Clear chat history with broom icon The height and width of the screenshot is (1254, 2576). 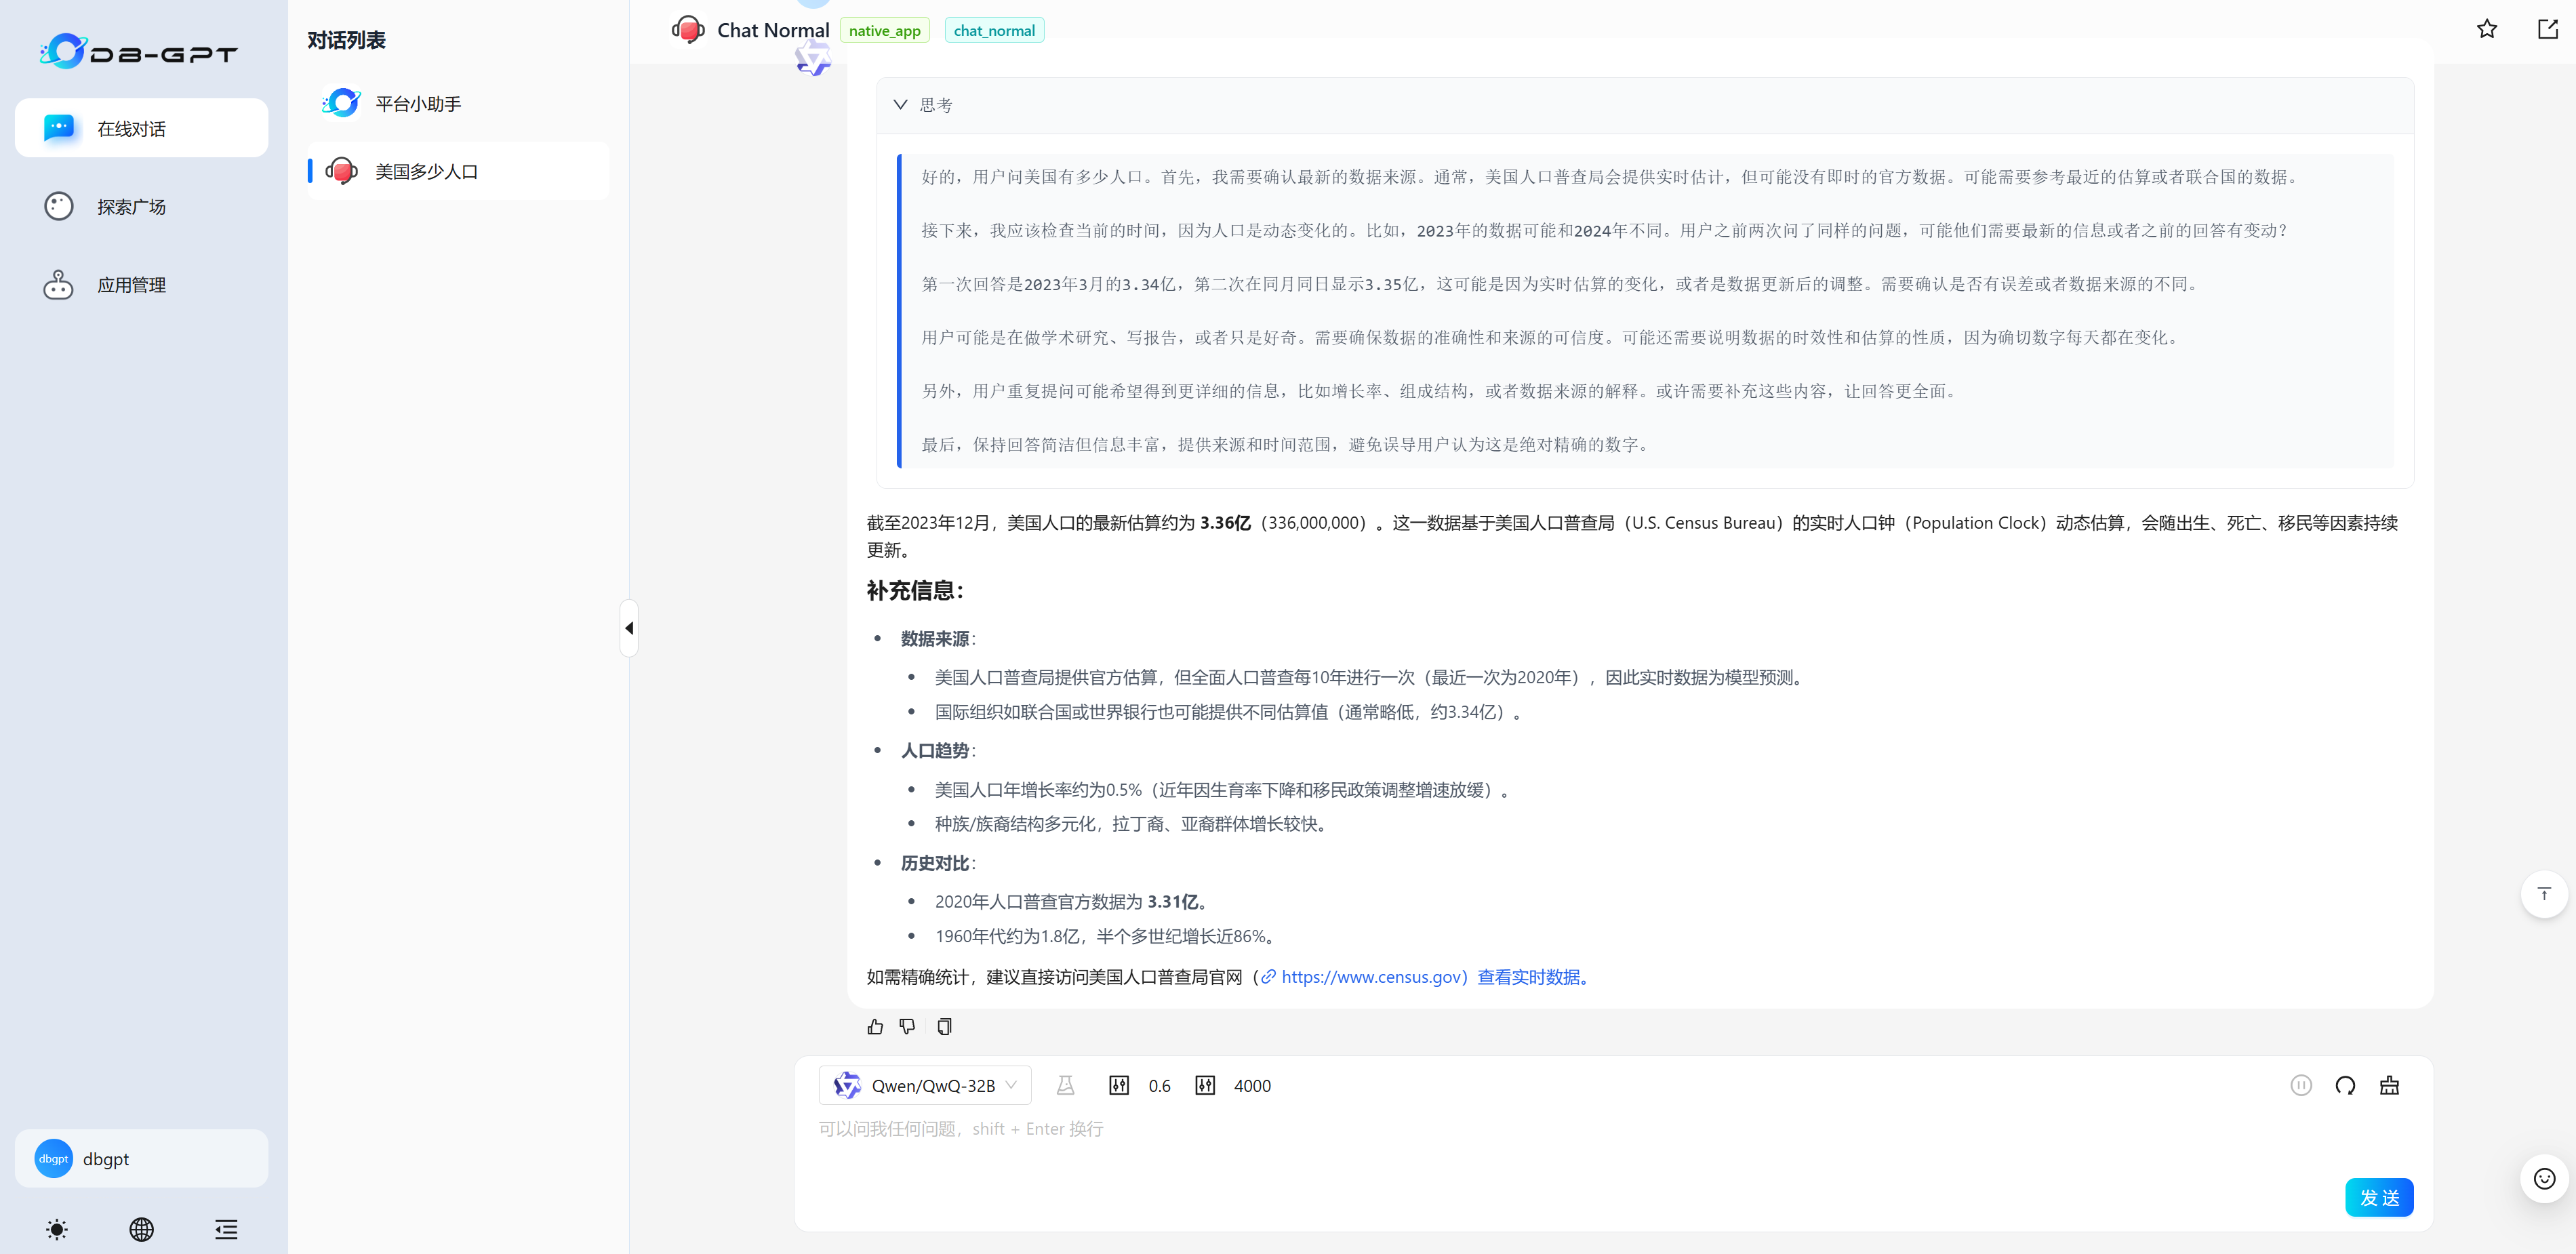(2389, 1086)
